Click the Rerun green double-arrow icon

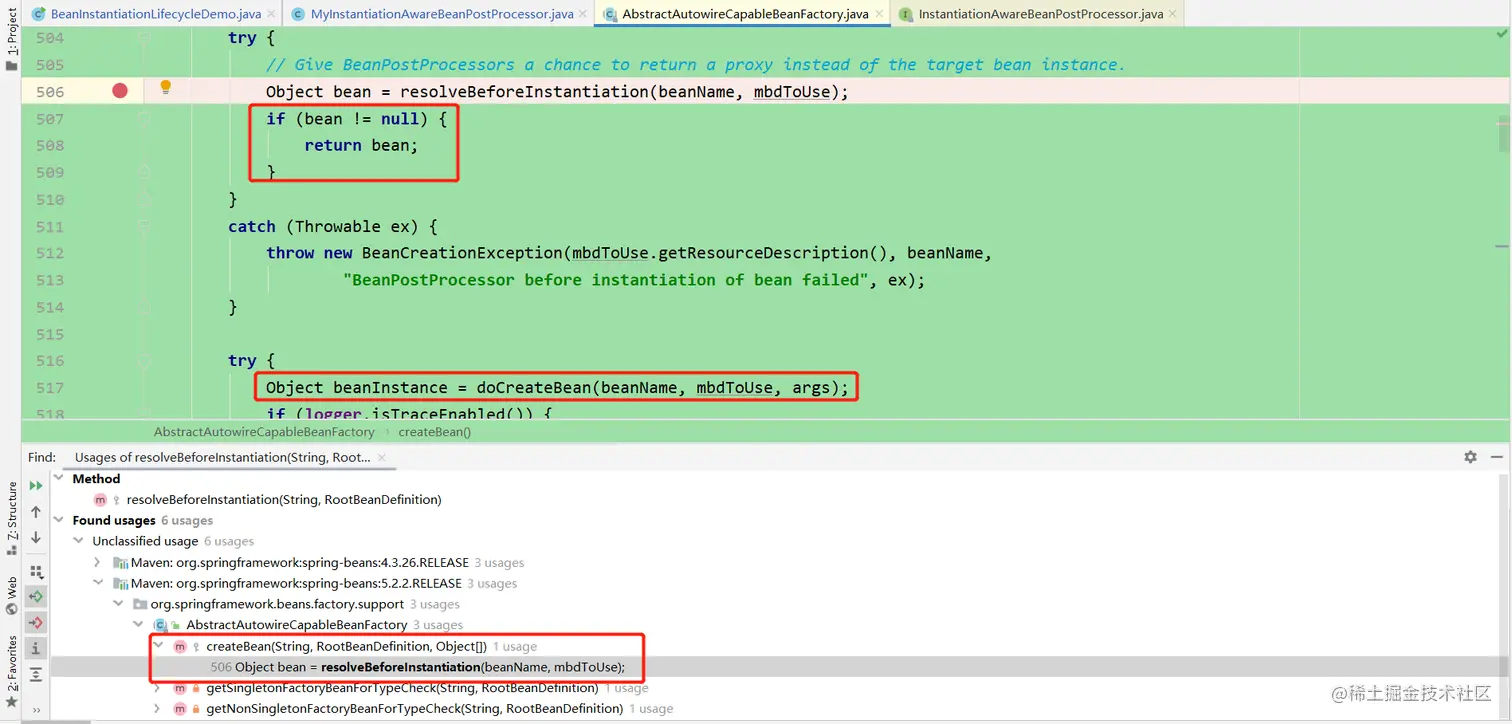(x=36, y=485)
